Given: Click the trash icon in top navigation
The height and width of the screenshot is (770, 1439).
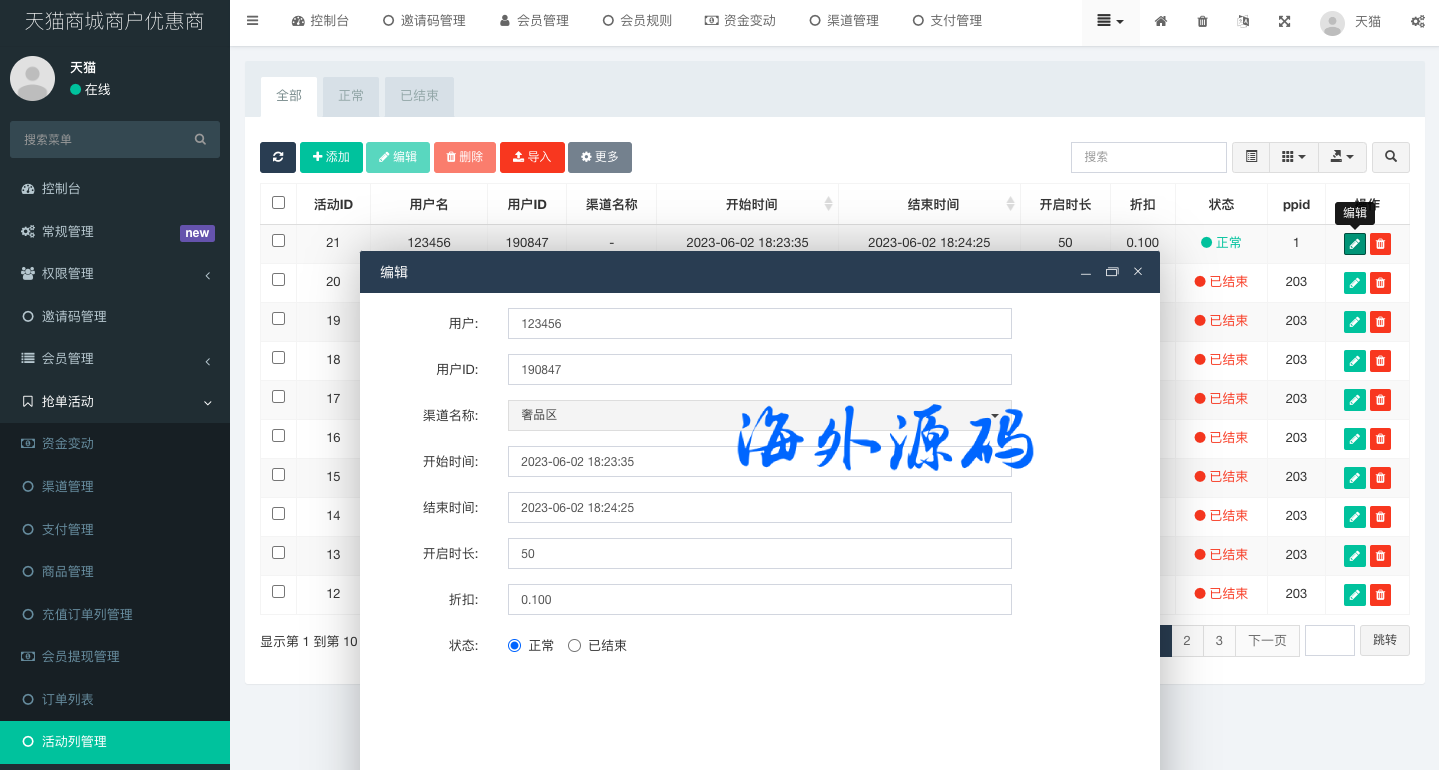Looking at the screenshot, I should pyautogui.click(x=1202, y=21).
